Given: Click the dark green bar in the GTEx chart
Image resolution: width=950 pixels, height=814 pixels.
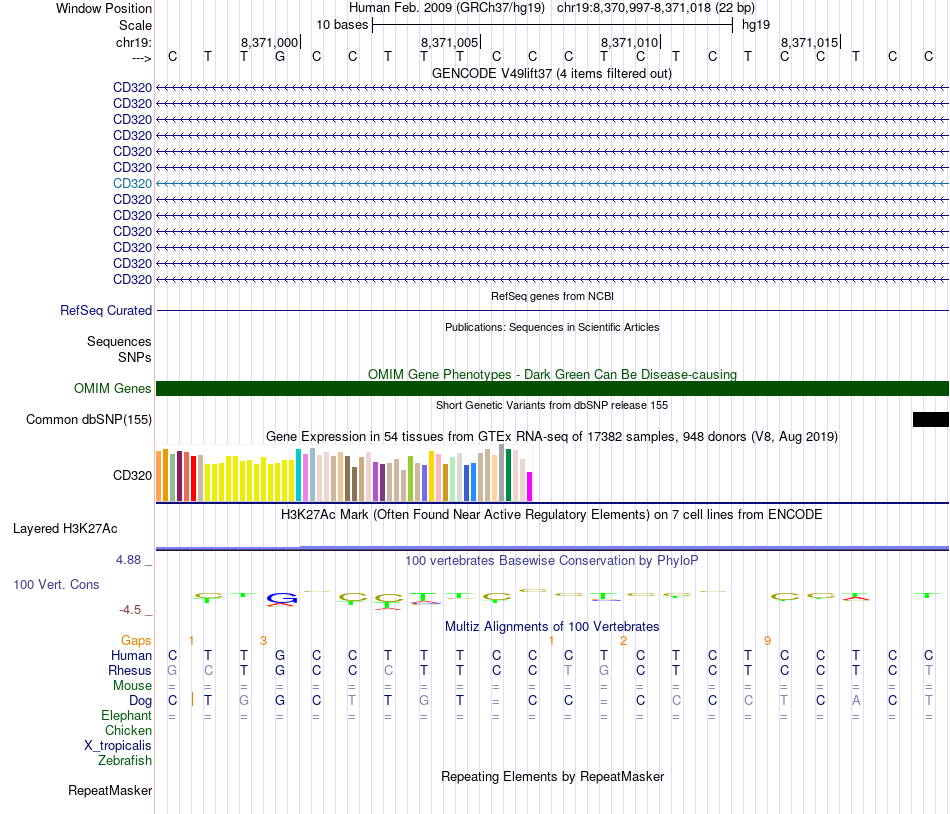Looking at the screenshot, I should (x=508, y=475).
